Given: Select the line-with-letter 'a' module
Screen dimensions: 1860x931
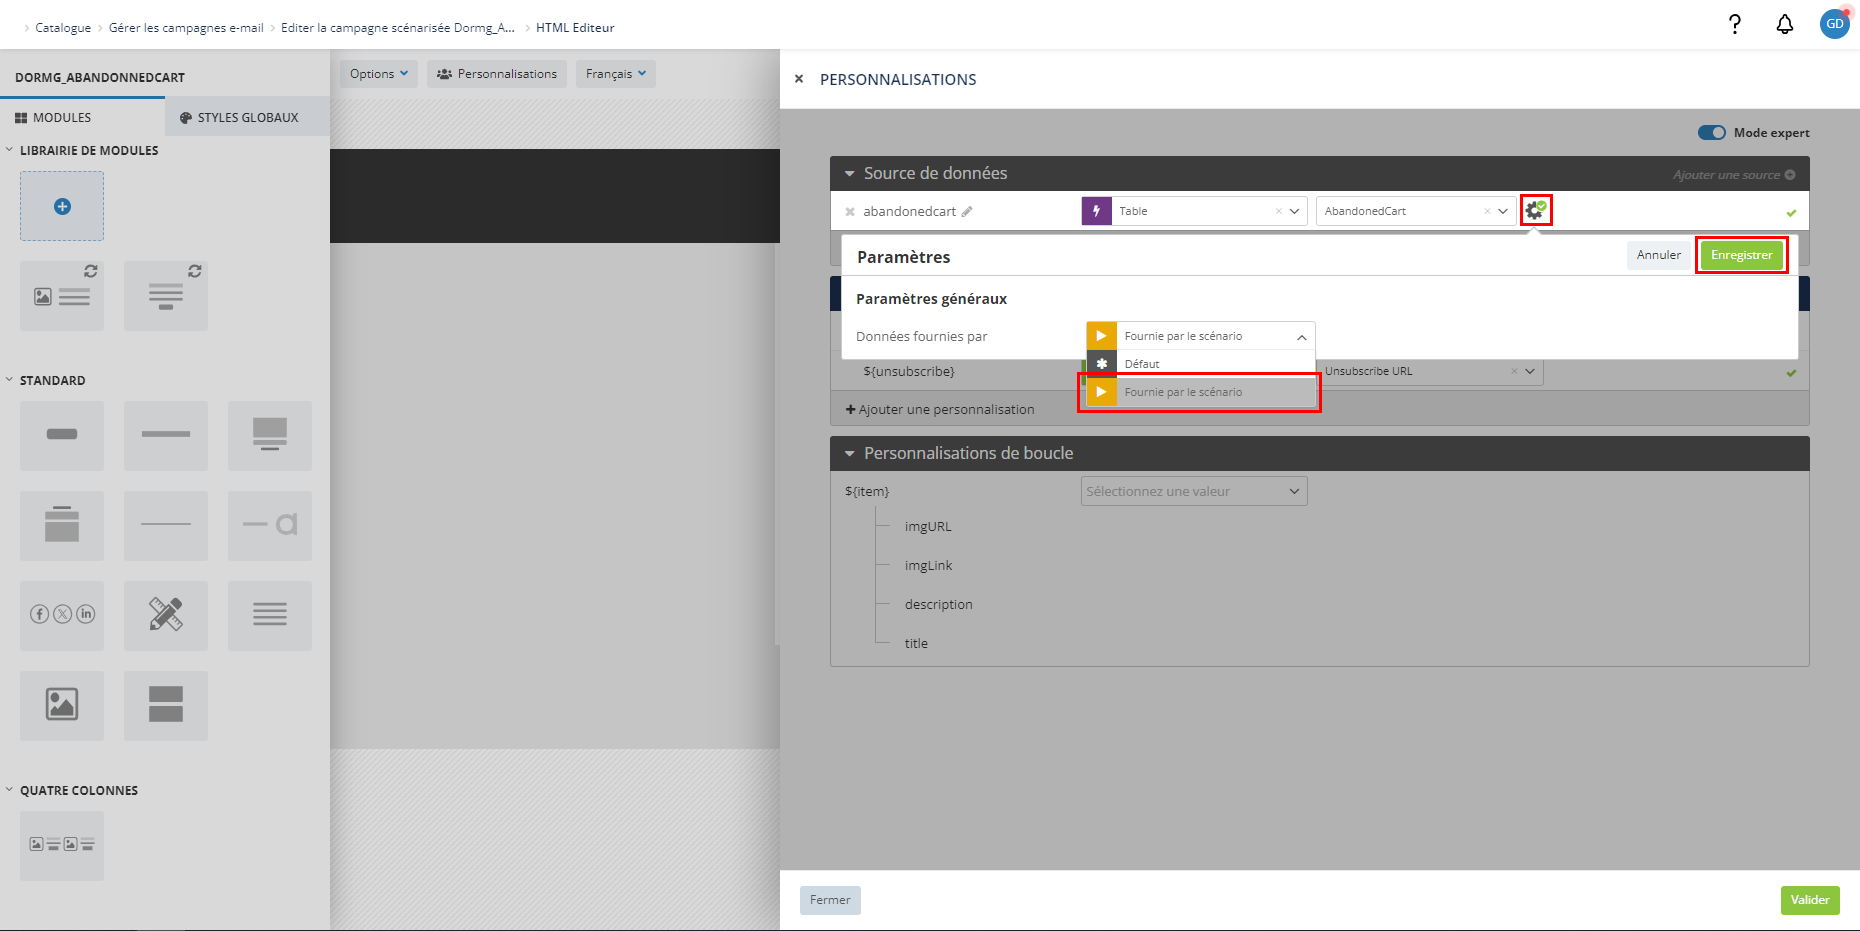Looking at the screenshot, I should click(270, 524).
